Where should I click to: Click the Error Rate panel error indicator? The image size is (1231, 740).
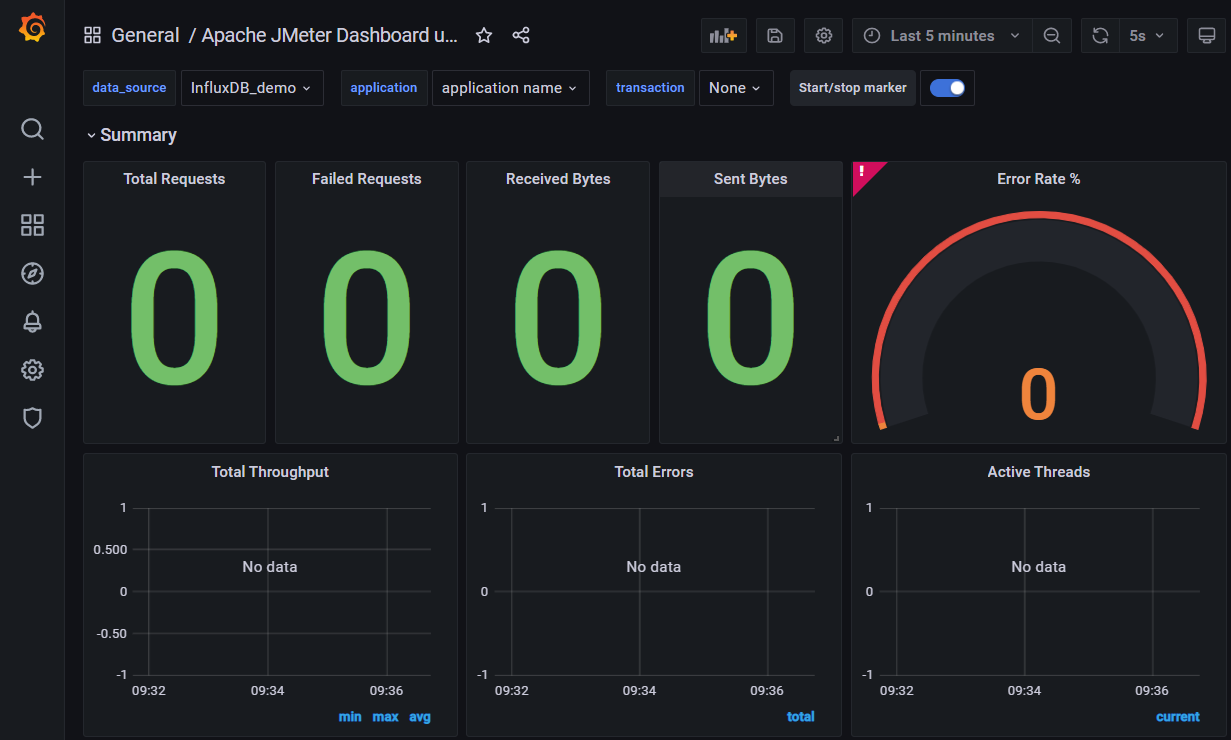pos(863,172)
